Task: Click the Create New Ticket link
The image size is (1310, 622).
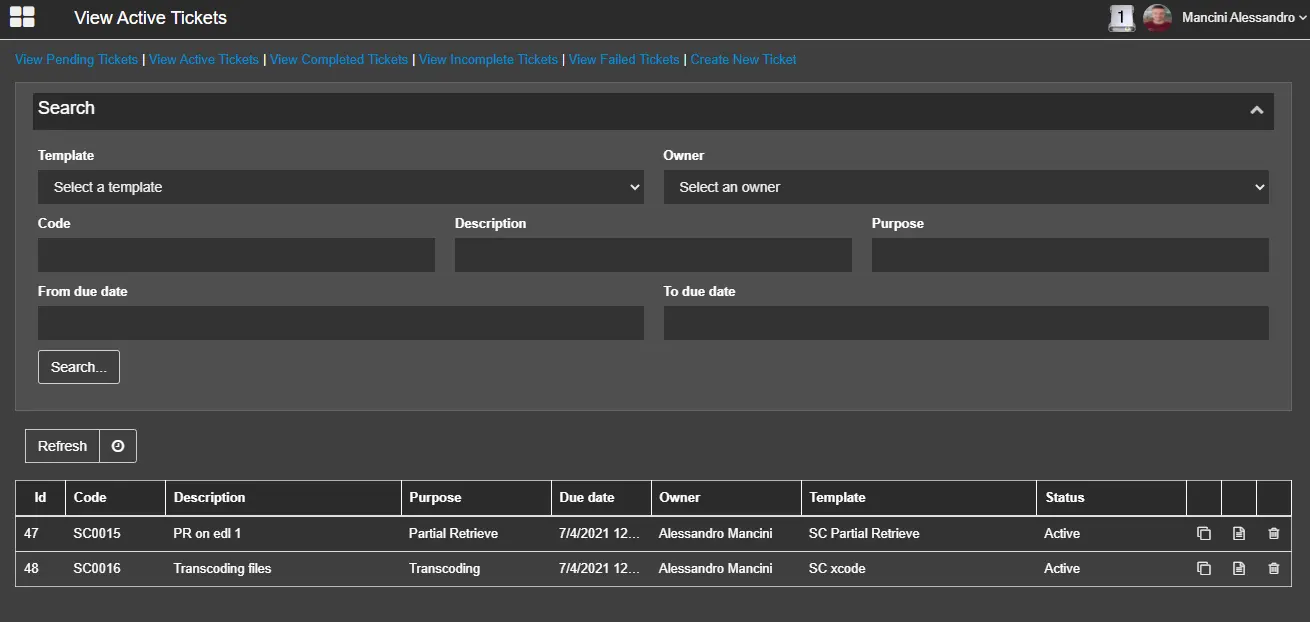Action: point(743,60)
